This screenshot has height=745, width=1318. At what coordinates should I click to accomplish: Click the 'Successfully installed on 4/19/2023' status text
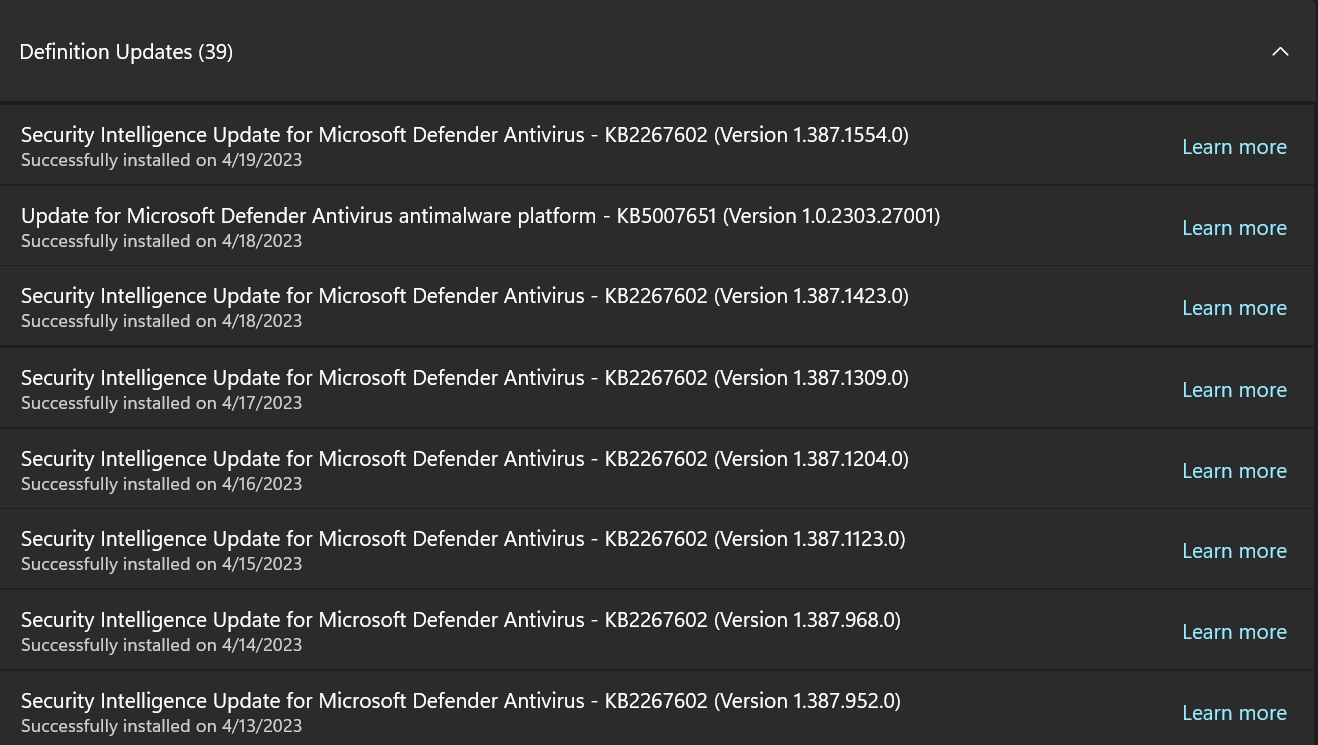point(161,160)
